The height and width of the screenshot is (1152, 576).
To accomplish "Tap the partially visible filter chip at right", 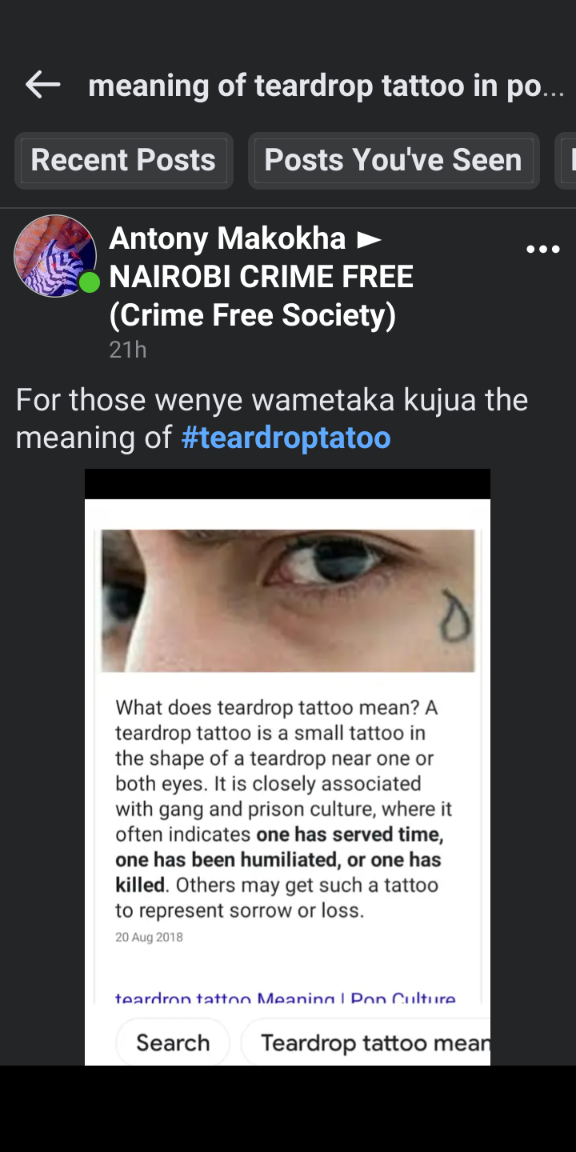I will [566, 160].
